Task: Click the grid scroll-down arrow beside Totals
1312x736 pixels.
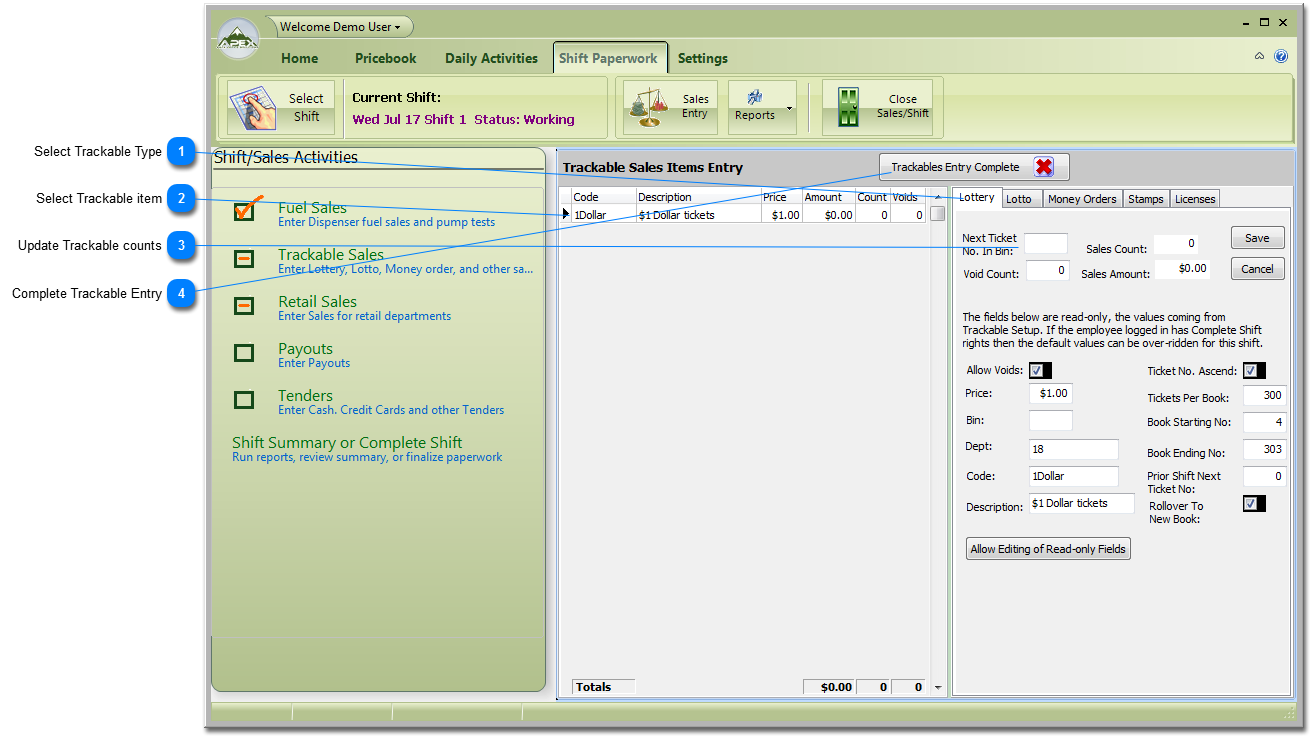Action: pos(938,688)
